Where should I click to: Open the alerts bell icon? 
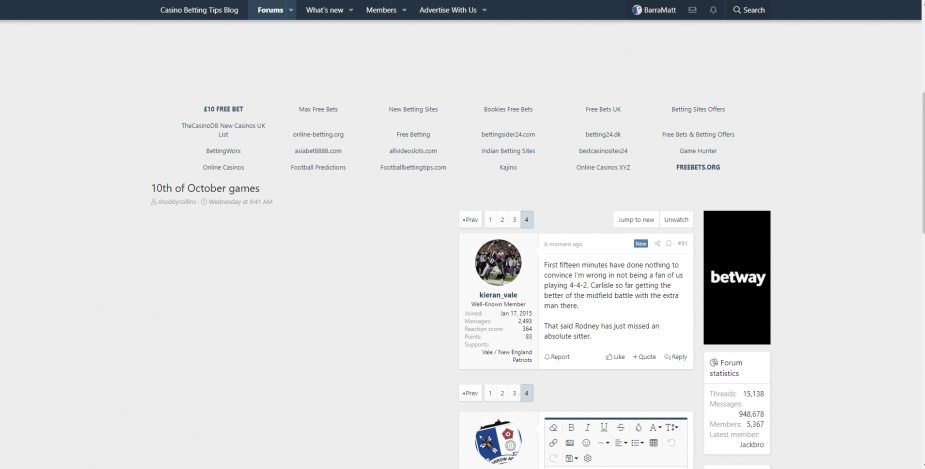(x=713, y=10)
